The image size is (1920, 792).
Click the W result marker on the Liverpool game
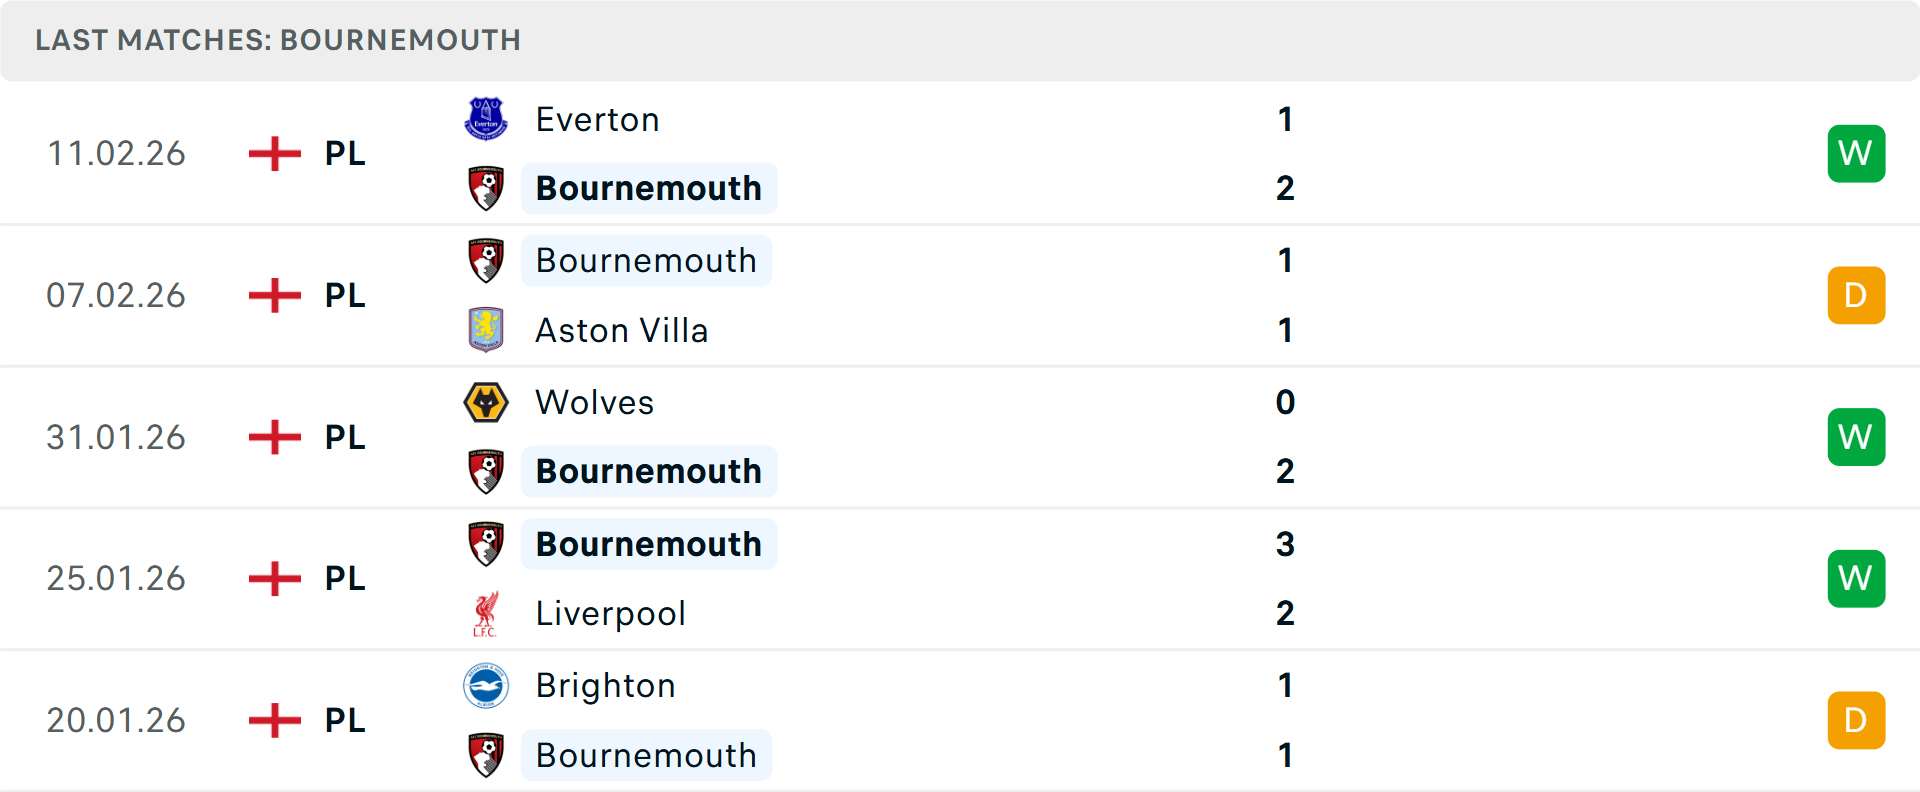(x=1856, y=578)
